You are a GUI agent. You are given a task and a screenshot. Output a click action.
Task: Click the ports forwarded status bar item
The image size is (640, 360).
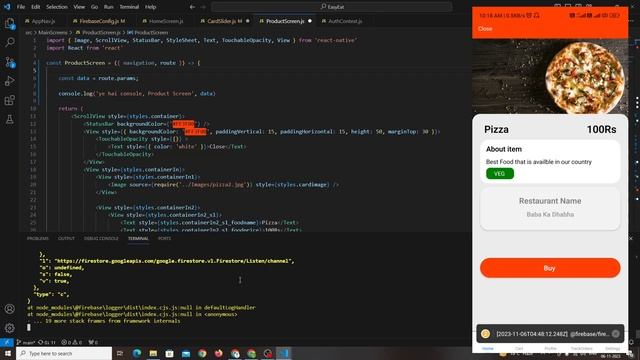[x=93, y=342]
